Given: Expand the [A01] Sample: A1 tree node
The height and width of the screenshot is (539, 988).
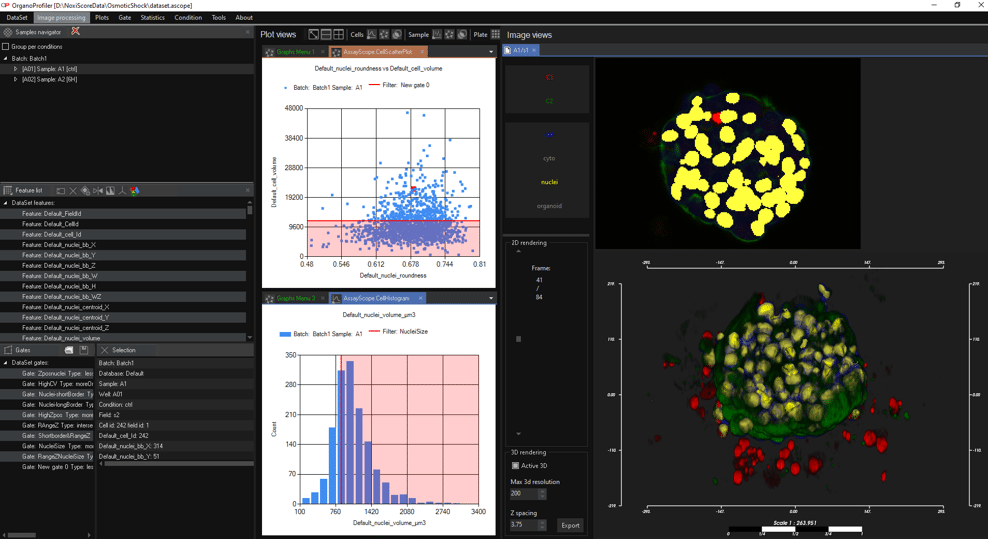Looking at the screenshot, I should [x=15, y=69].
